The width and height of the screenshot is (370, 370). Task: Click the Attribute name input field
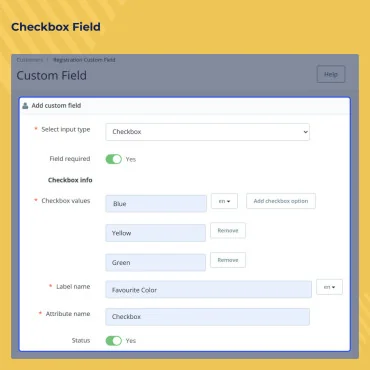[207, 317]
